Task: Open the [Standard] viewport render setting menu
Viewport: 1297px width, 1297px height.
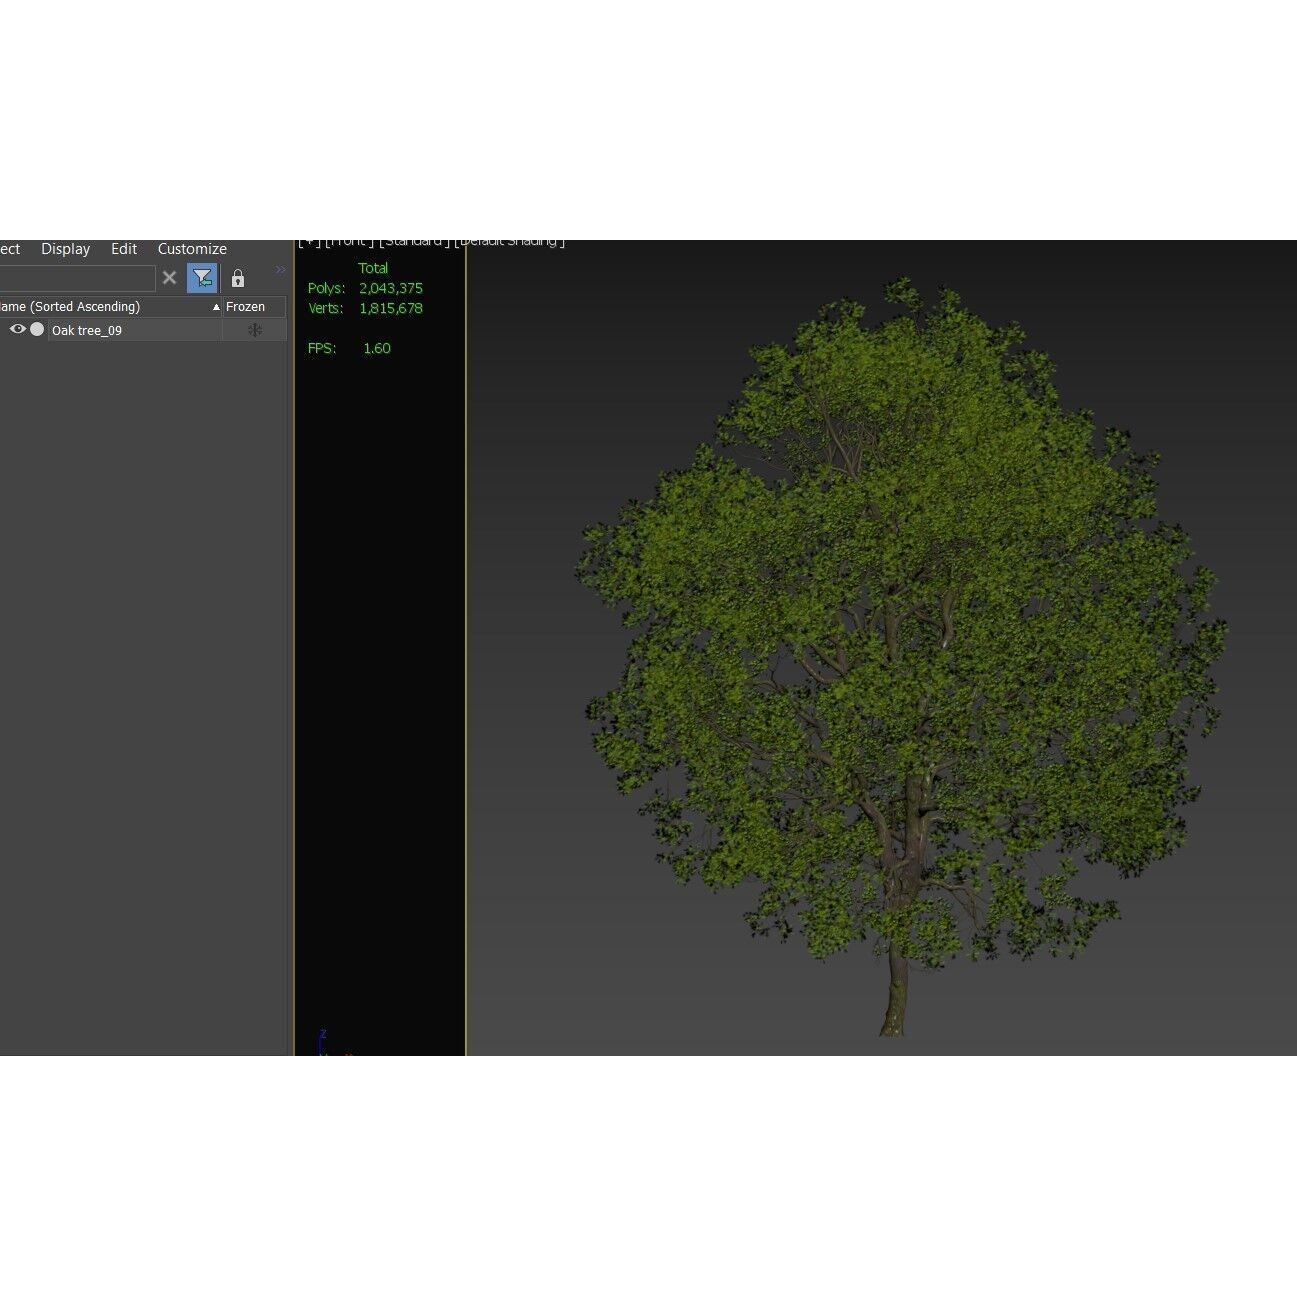Action: coord(415,240)
